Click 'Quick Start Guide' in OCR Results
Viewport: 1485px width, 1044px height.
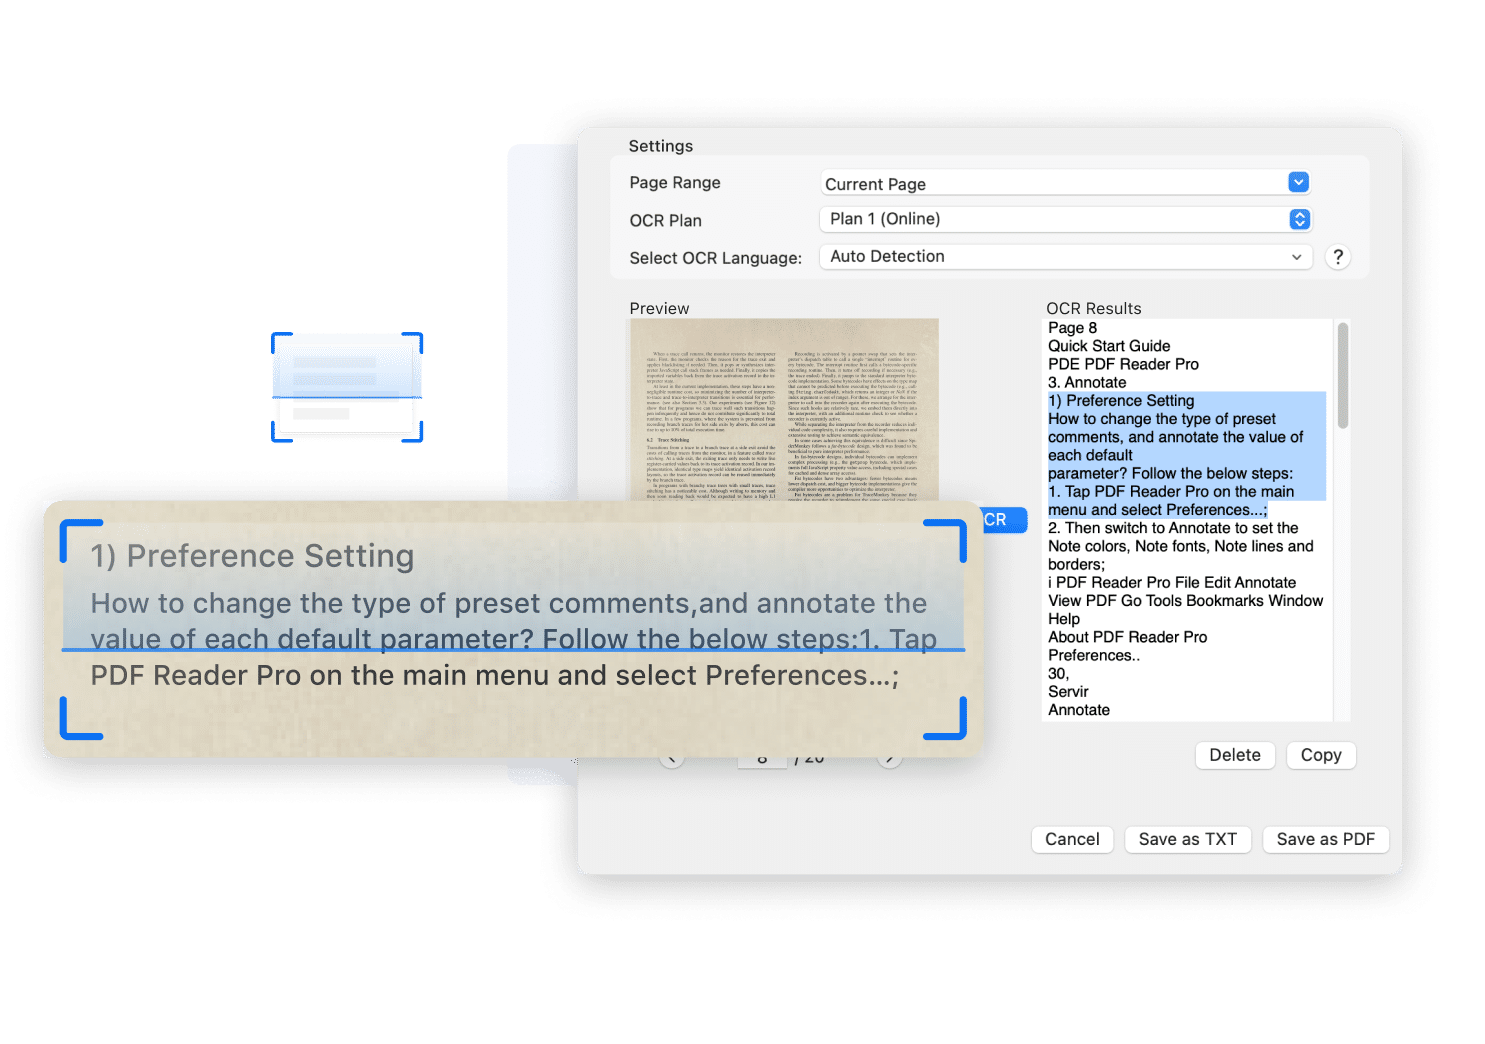pos(1109,346)
